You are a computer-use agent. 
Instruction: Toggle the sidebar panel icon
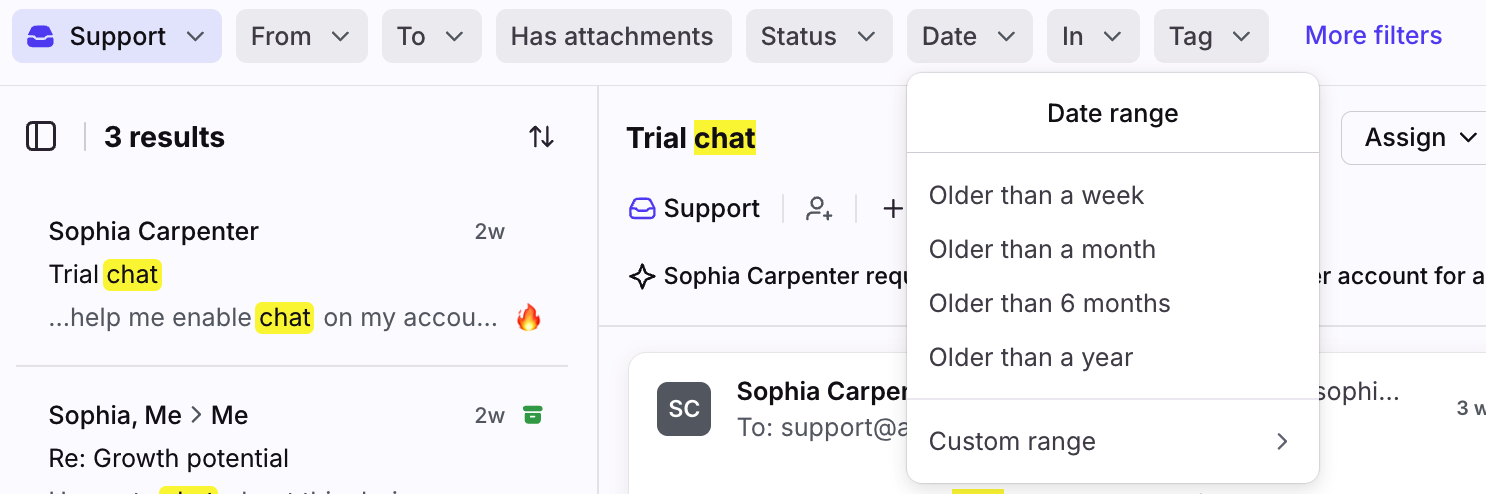coord(41,136)
